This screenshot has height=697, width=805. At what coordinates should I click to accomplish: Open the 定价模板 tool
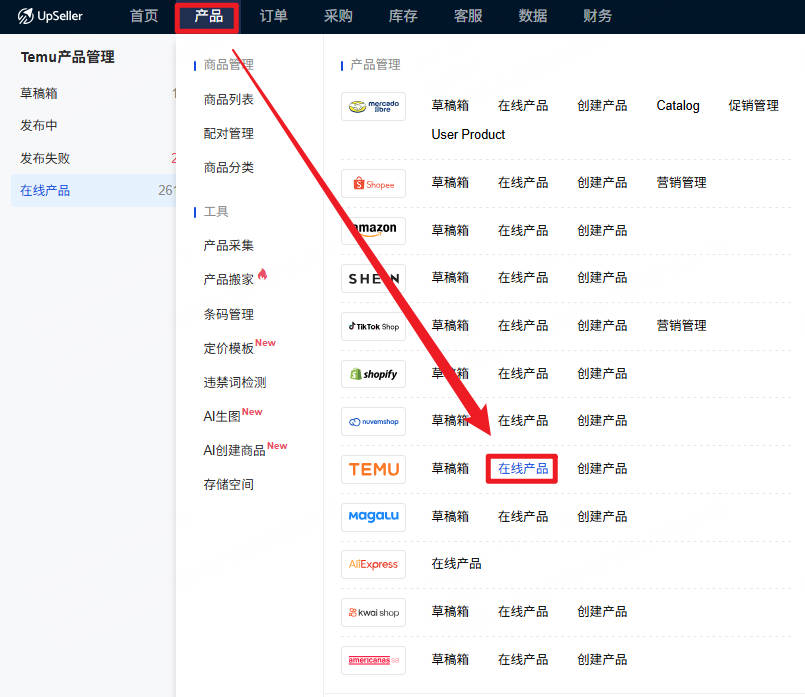[228, 348]
